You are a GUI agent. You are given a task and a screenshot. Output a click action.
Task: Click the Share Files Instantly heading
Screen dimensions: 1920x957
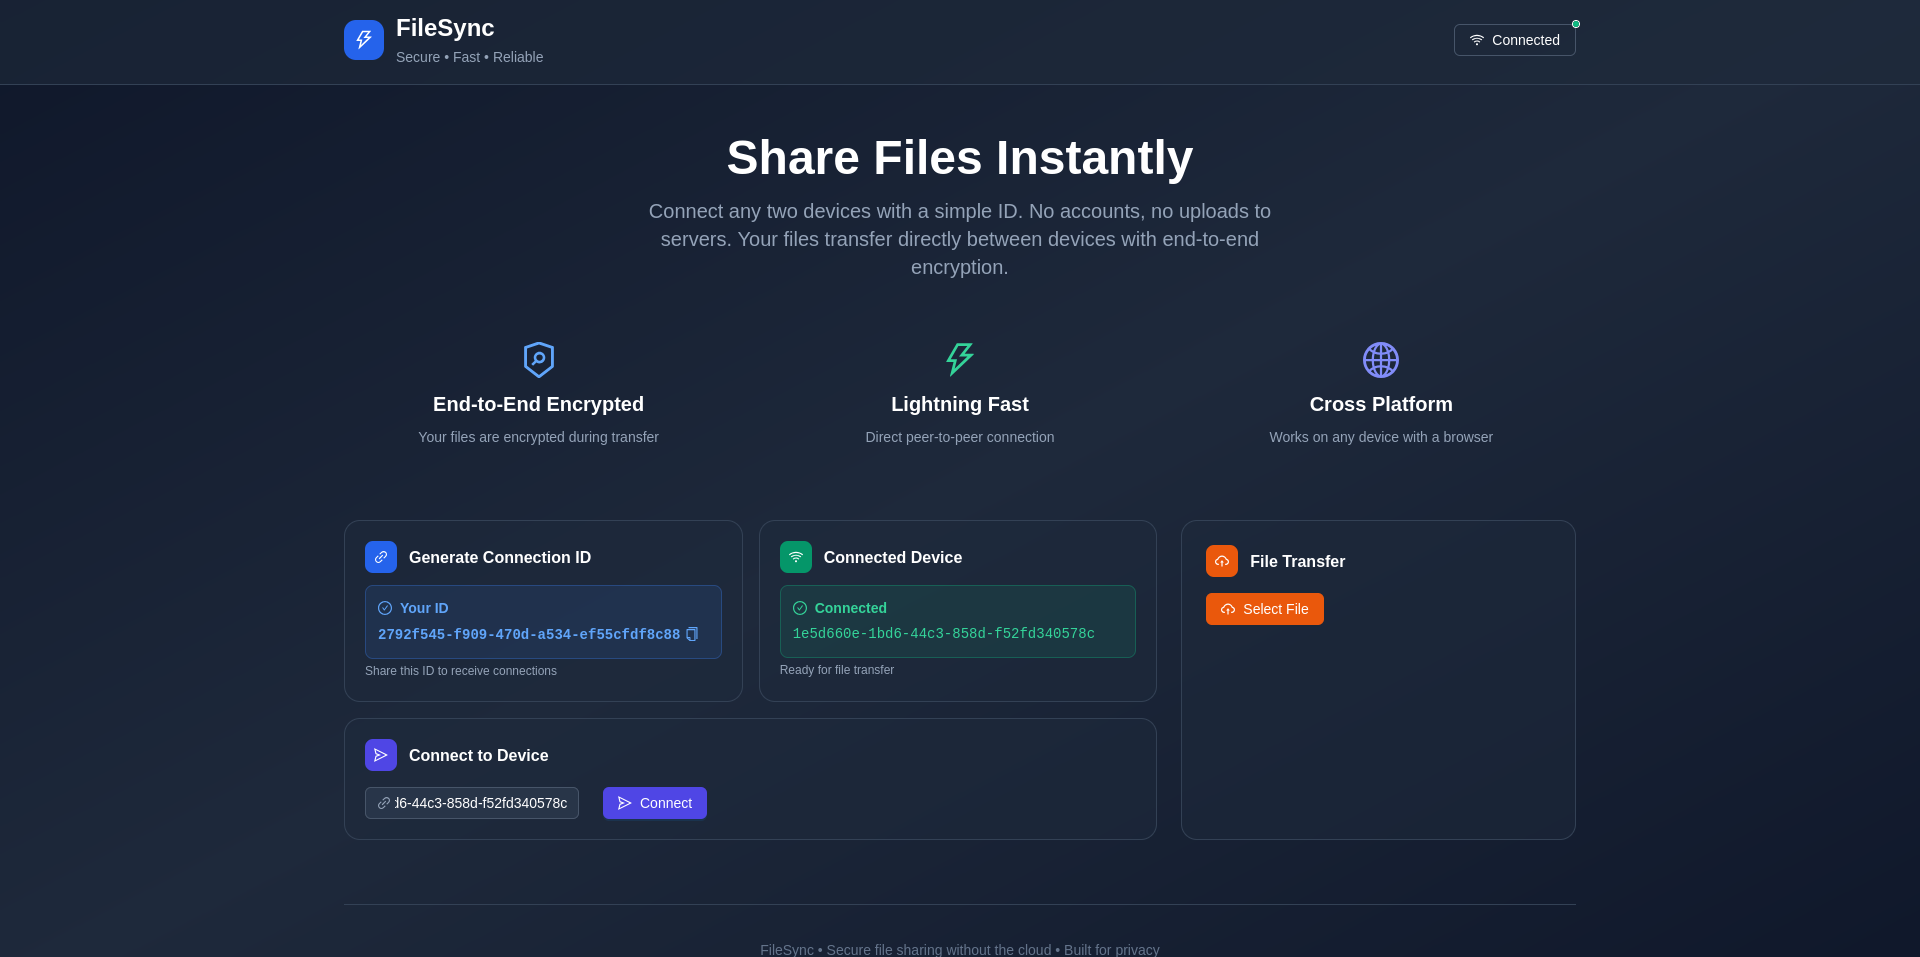960,158
